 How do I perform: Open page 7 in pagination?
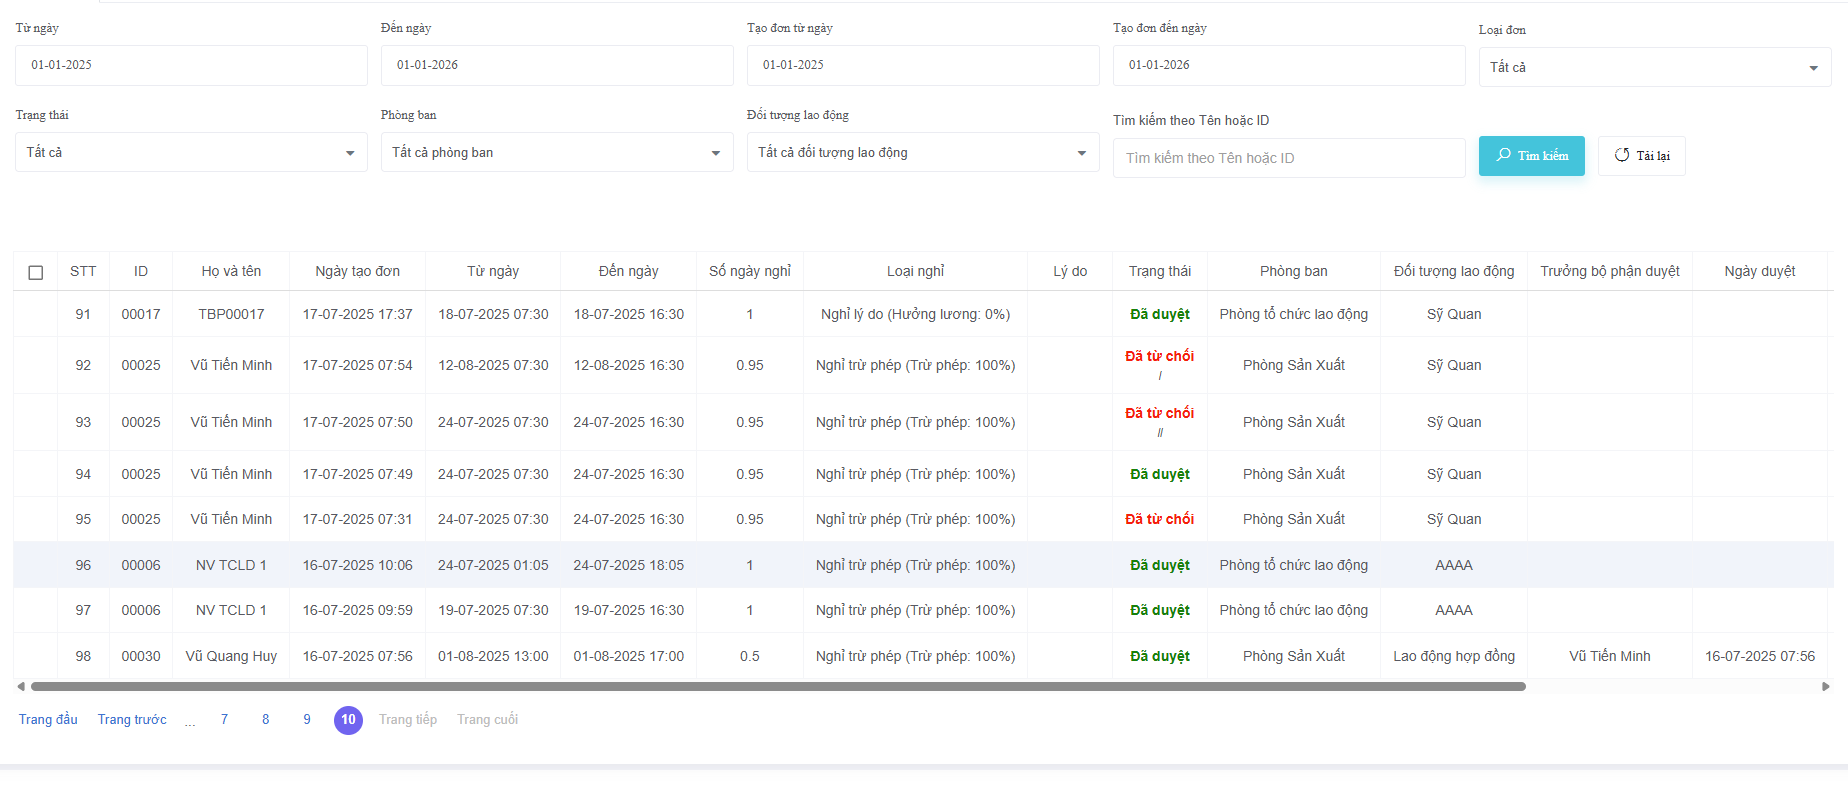click(224, 720)
